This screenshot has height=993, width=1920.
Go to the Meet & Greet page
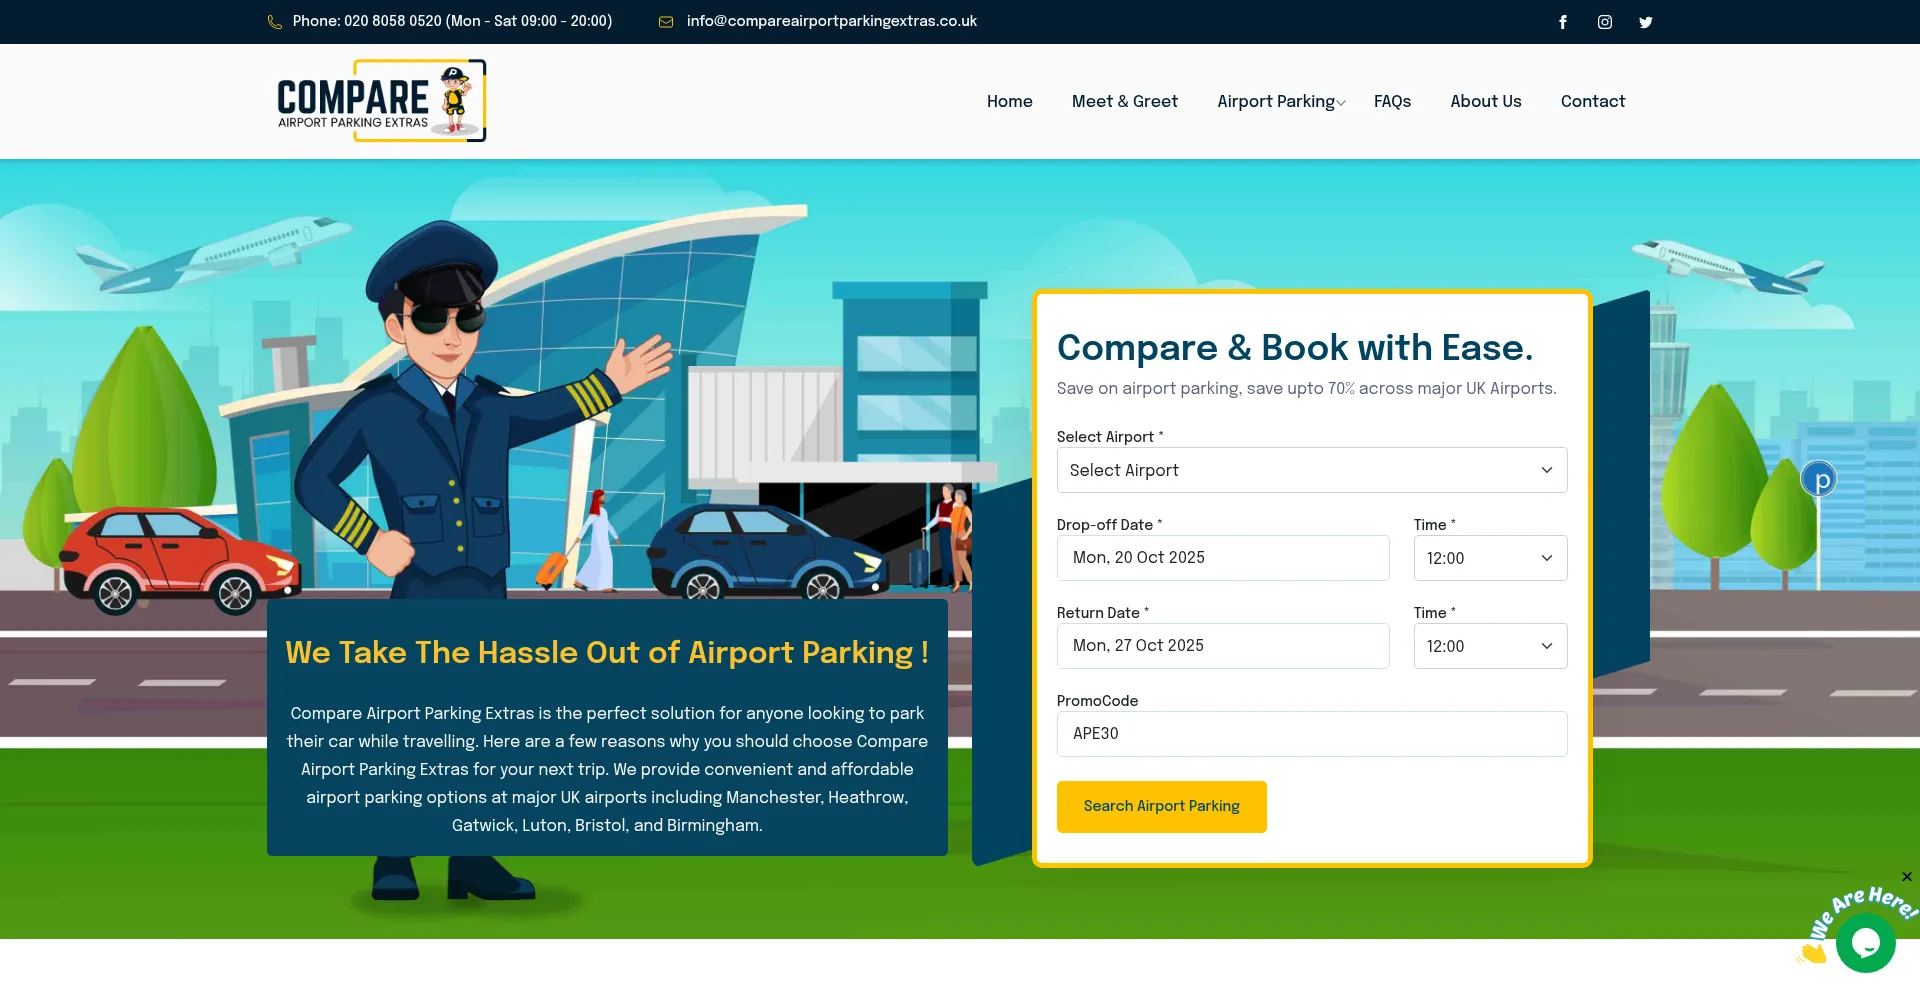pyautogui.click(x=1124, y=101)
